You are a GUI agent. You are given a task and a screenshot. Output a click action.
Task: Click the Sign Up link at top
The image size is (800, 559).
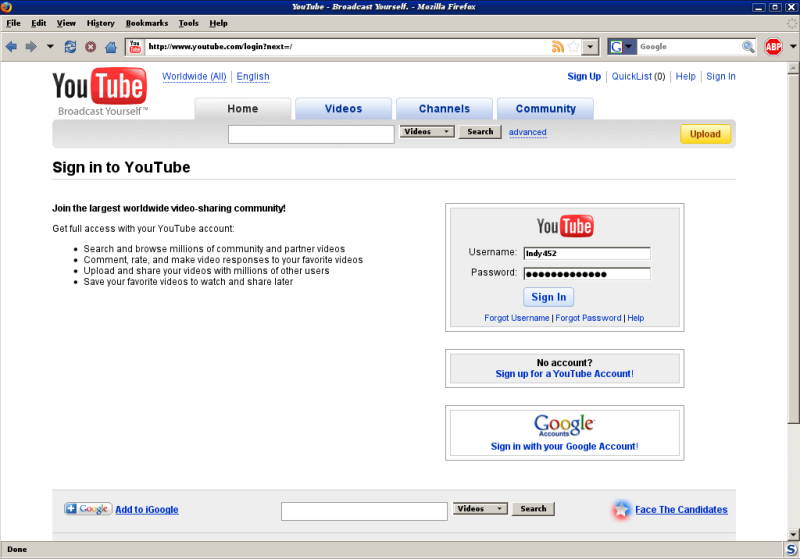(x=584, y=77)
